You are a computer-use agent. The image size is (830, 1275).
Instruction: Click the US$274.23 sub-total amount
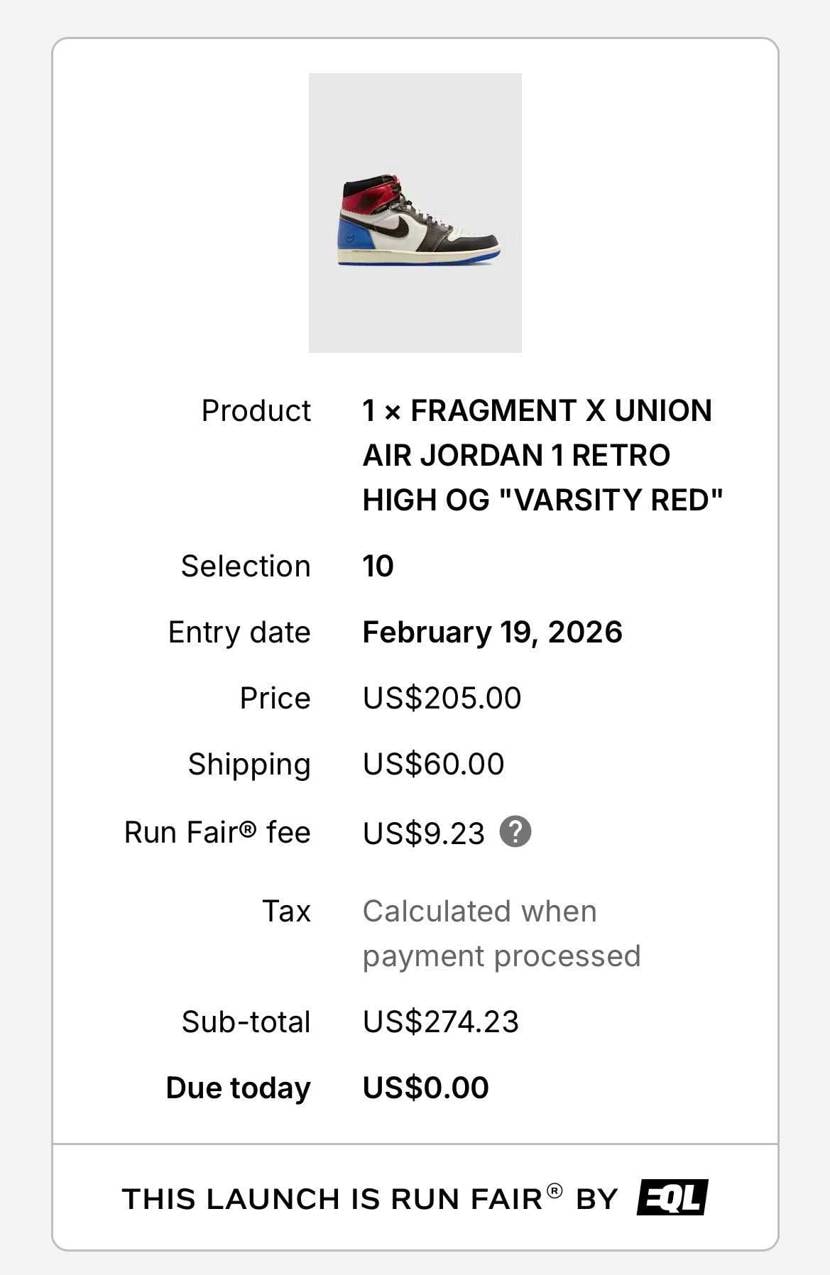point(441,1021)
